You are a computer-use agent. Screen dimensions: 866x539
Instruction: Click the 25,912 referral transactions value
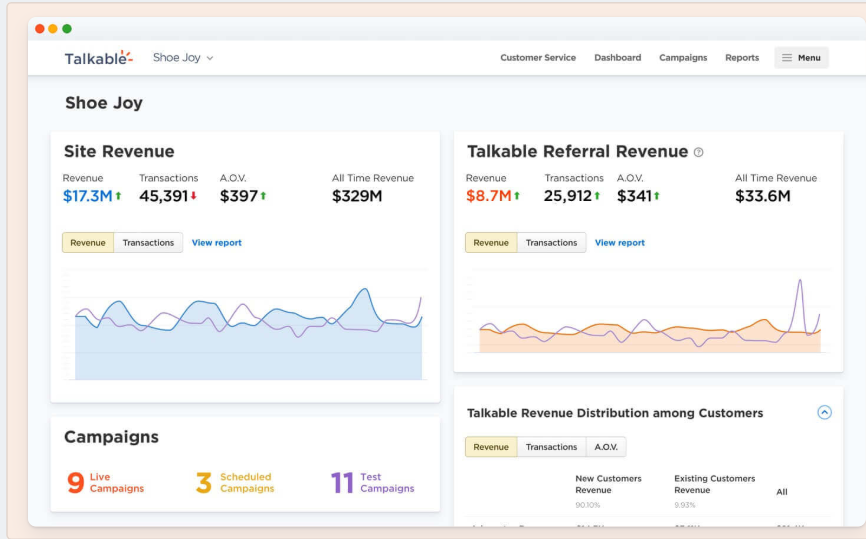point(568,196)
